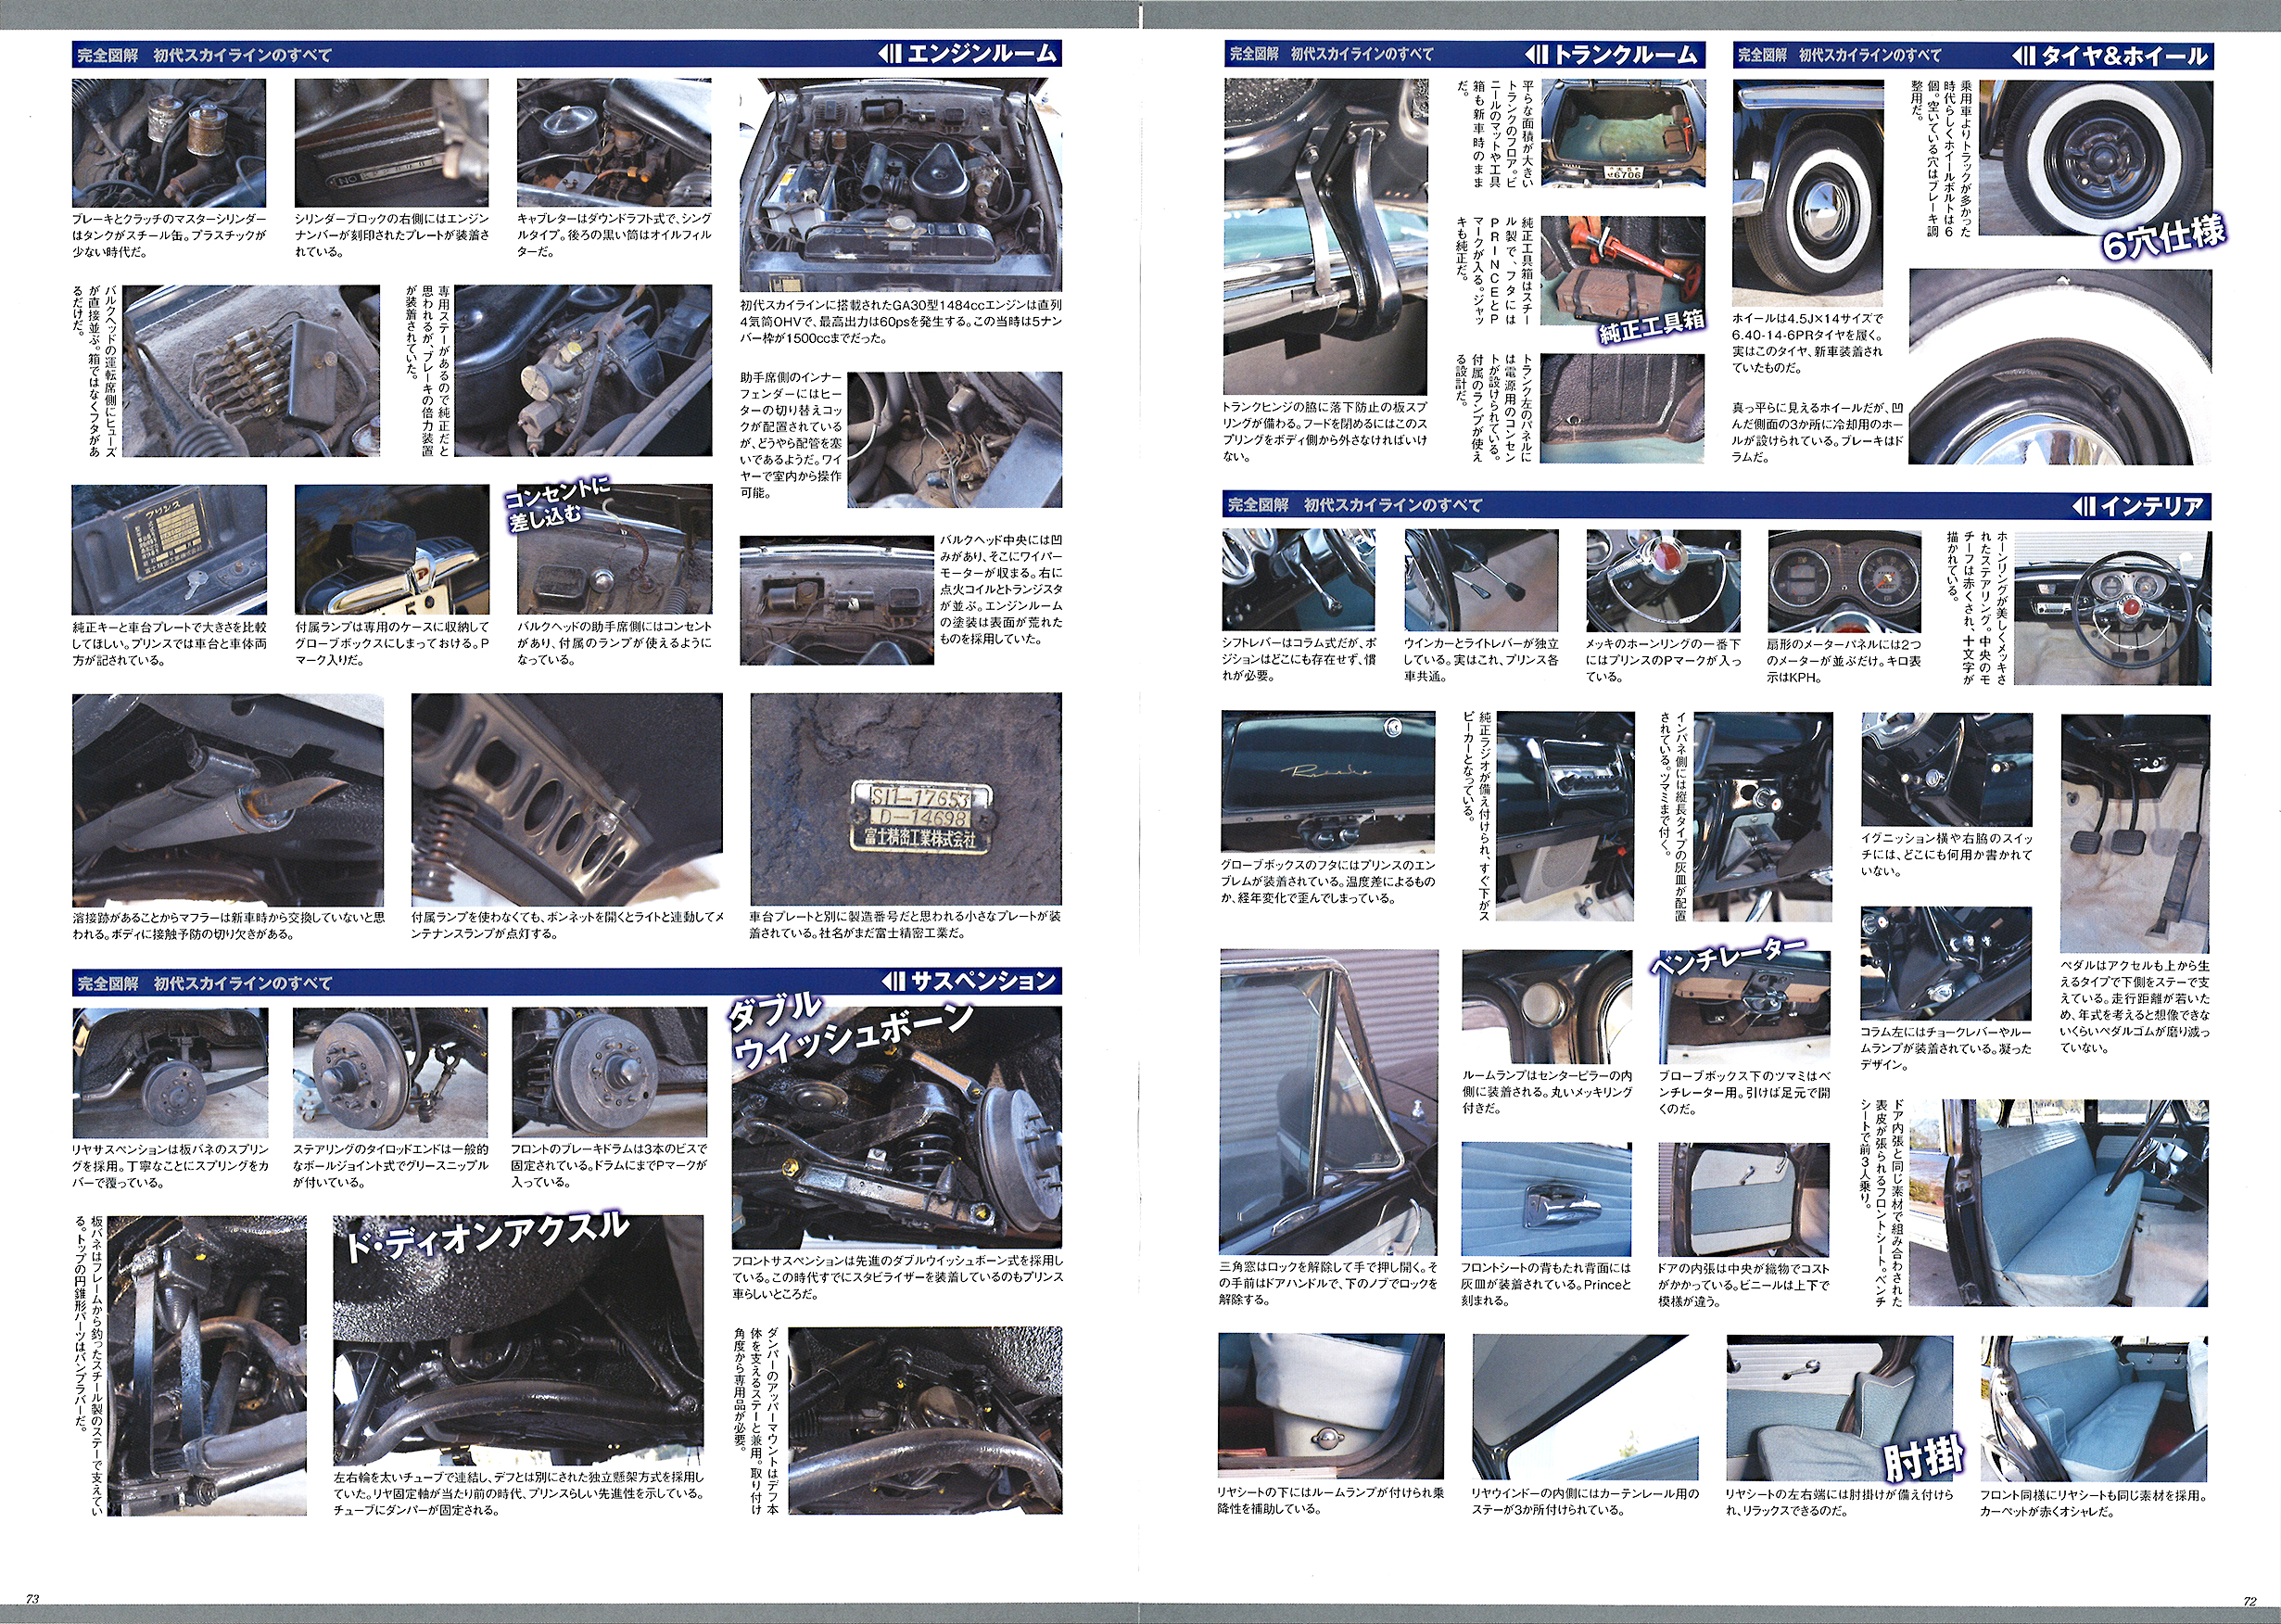2281x1624 pixels.
Task: Click the arrow marker beside エンジンルーム heading
Action: coord(890,54)
